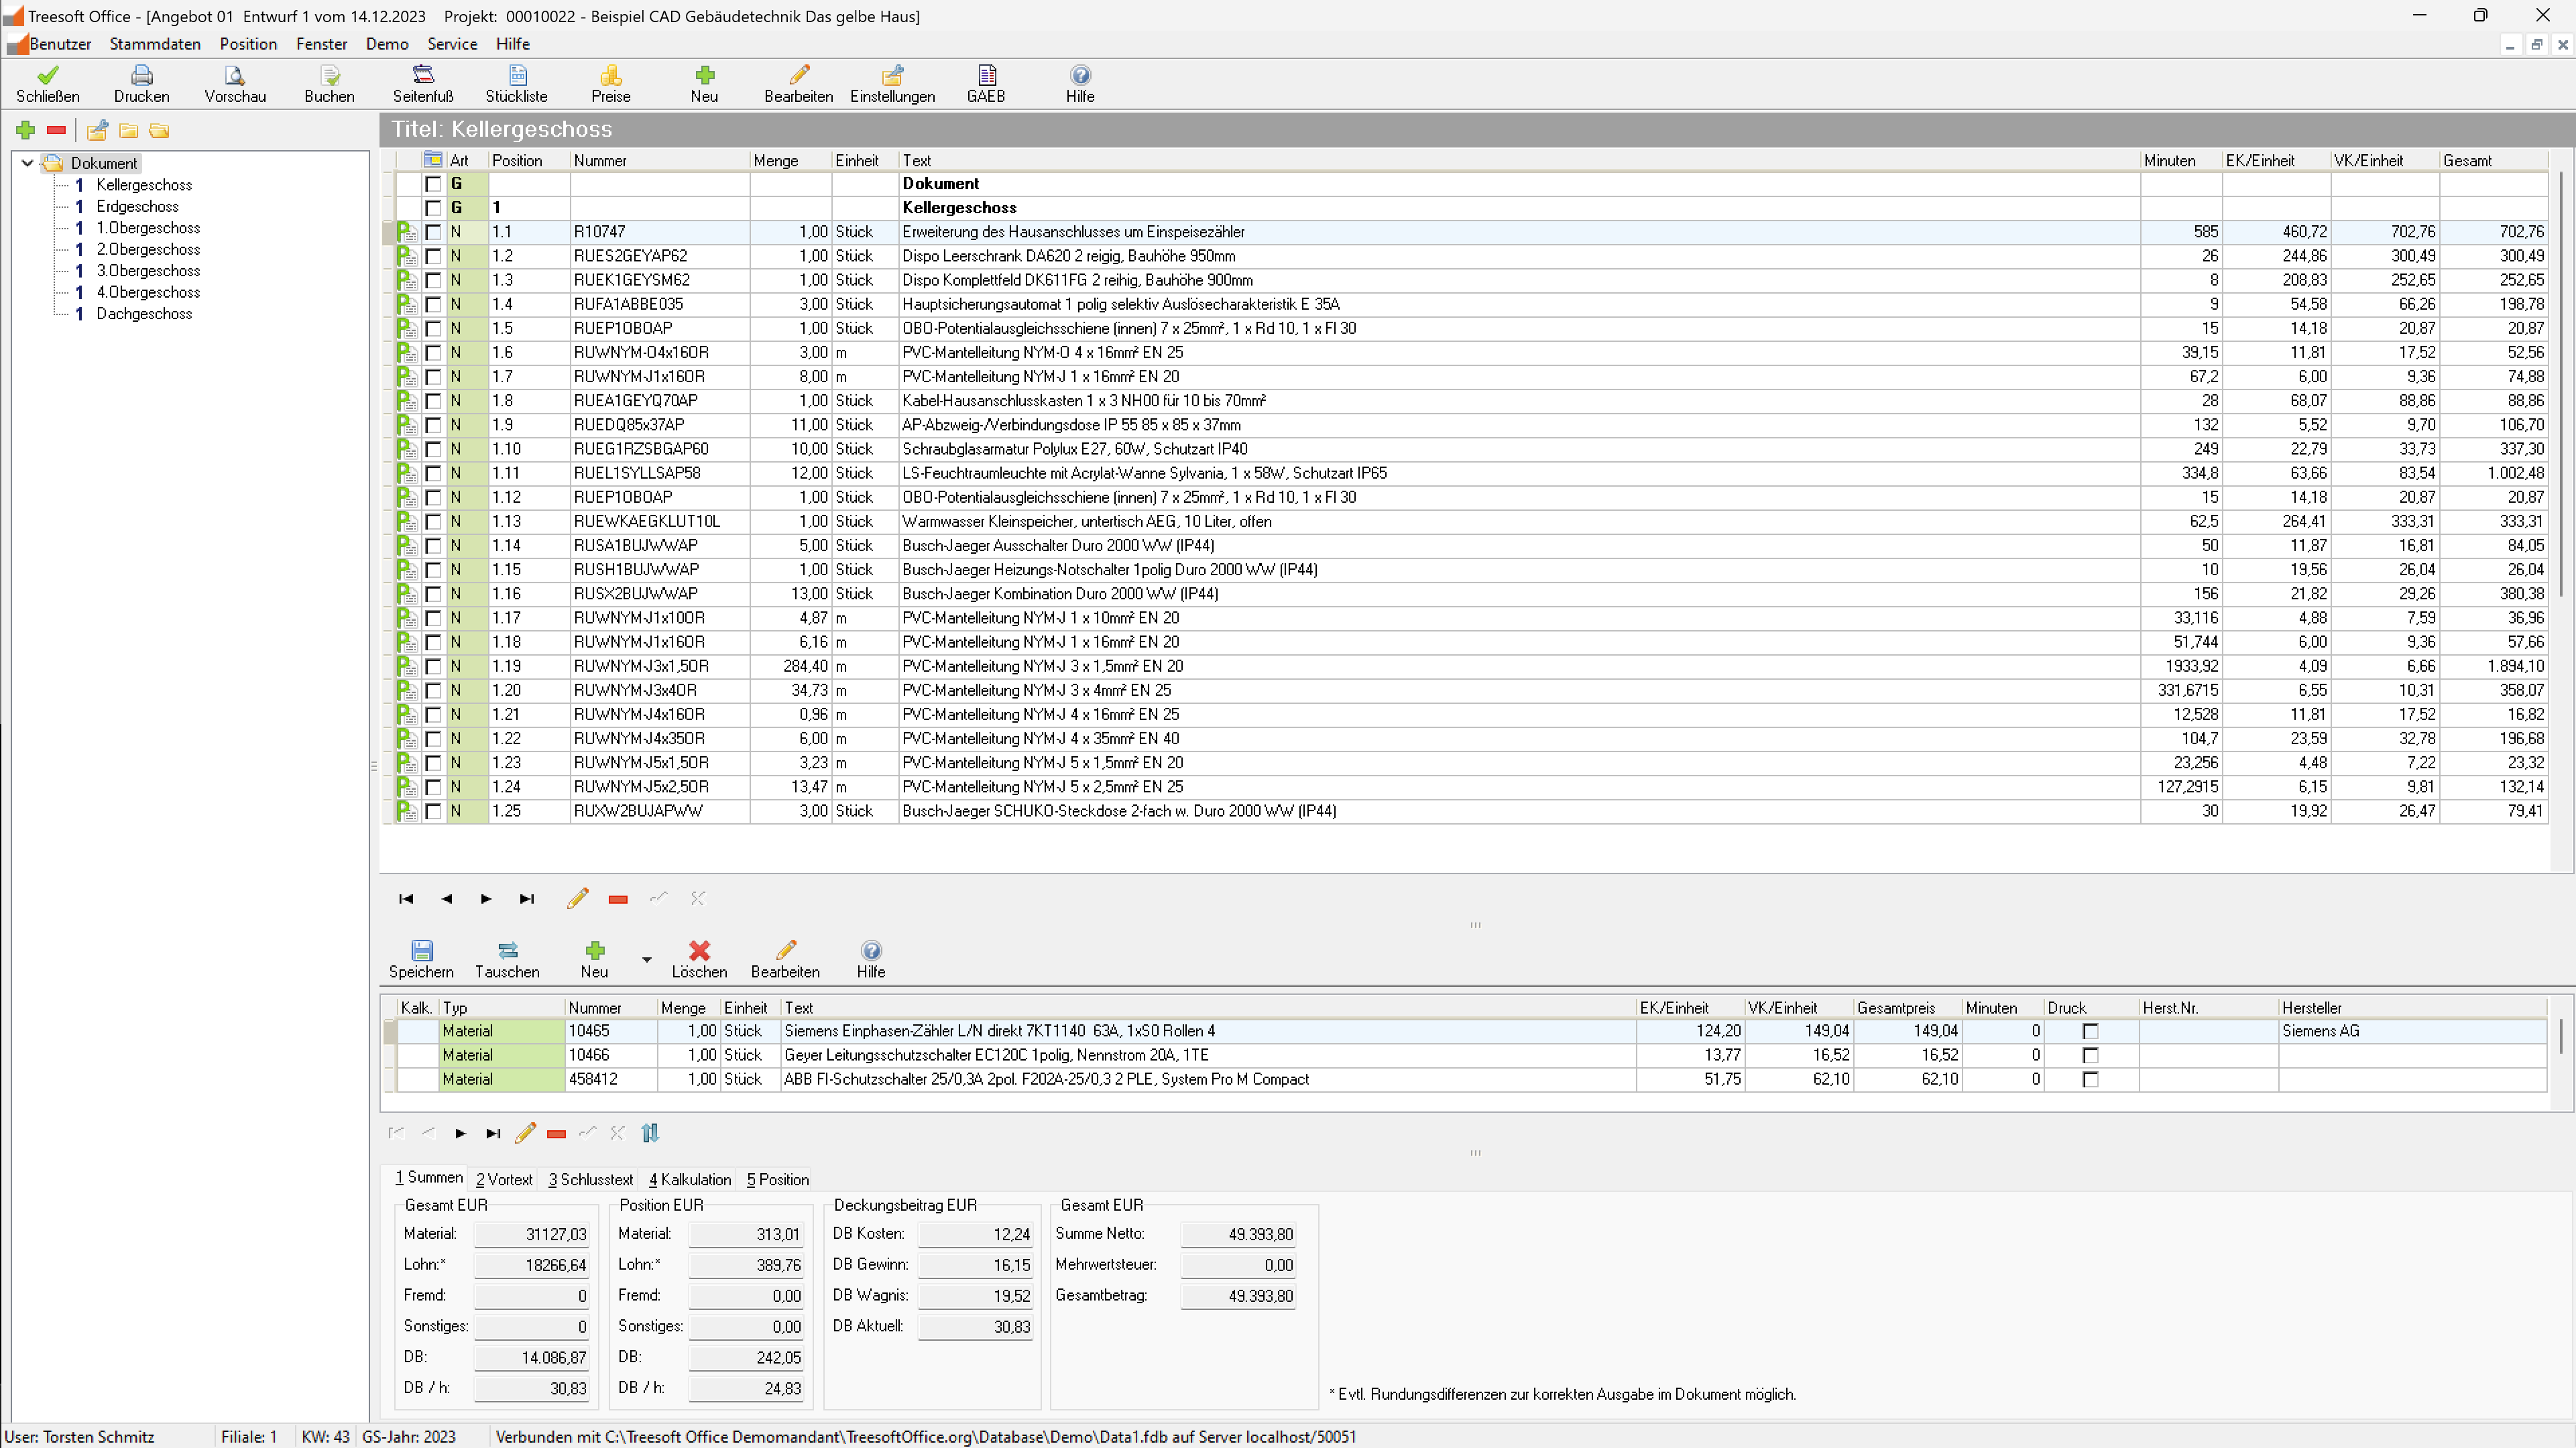The width and height of the screenshot is (2576, 1448).
Task: Open the Stückliste toolbar icon
Action: 517,75
